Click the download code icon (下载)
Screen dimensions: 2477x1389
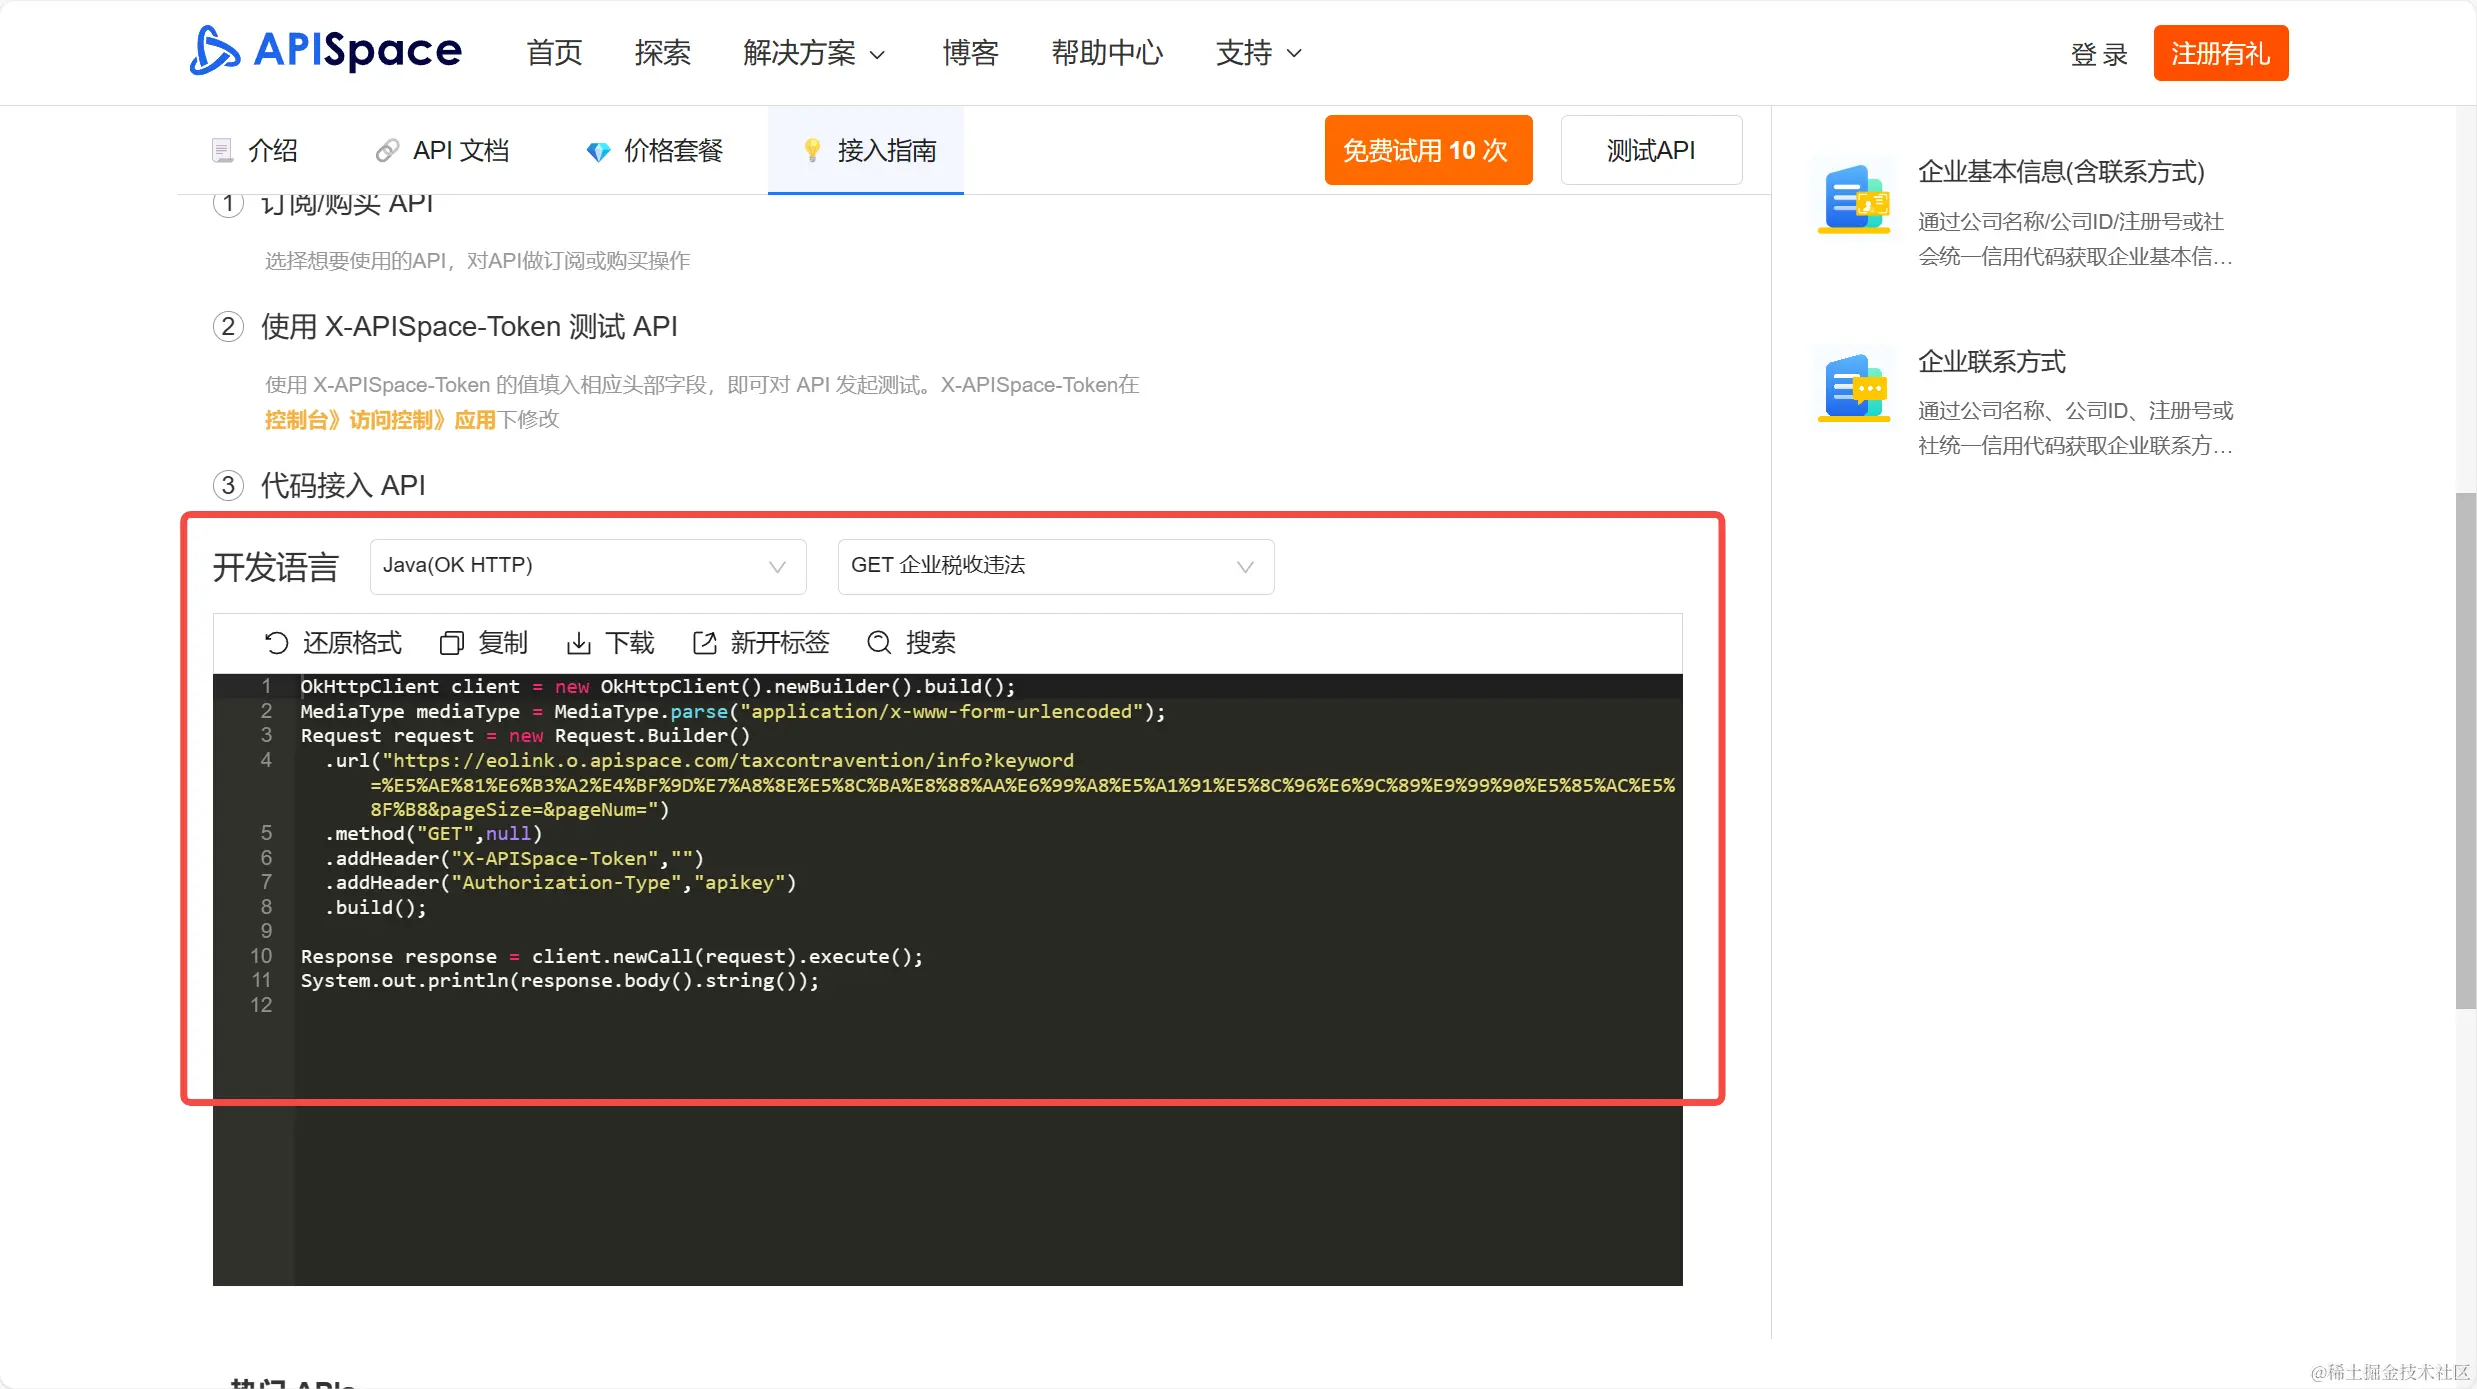[x=578, y=643]
